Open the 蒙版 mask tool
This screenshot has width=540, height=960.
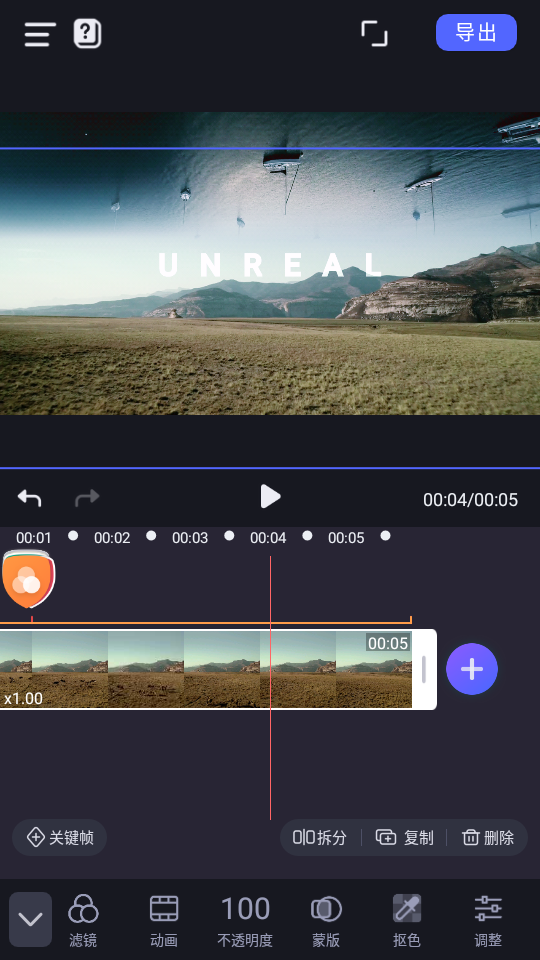(x=326, y=921)
